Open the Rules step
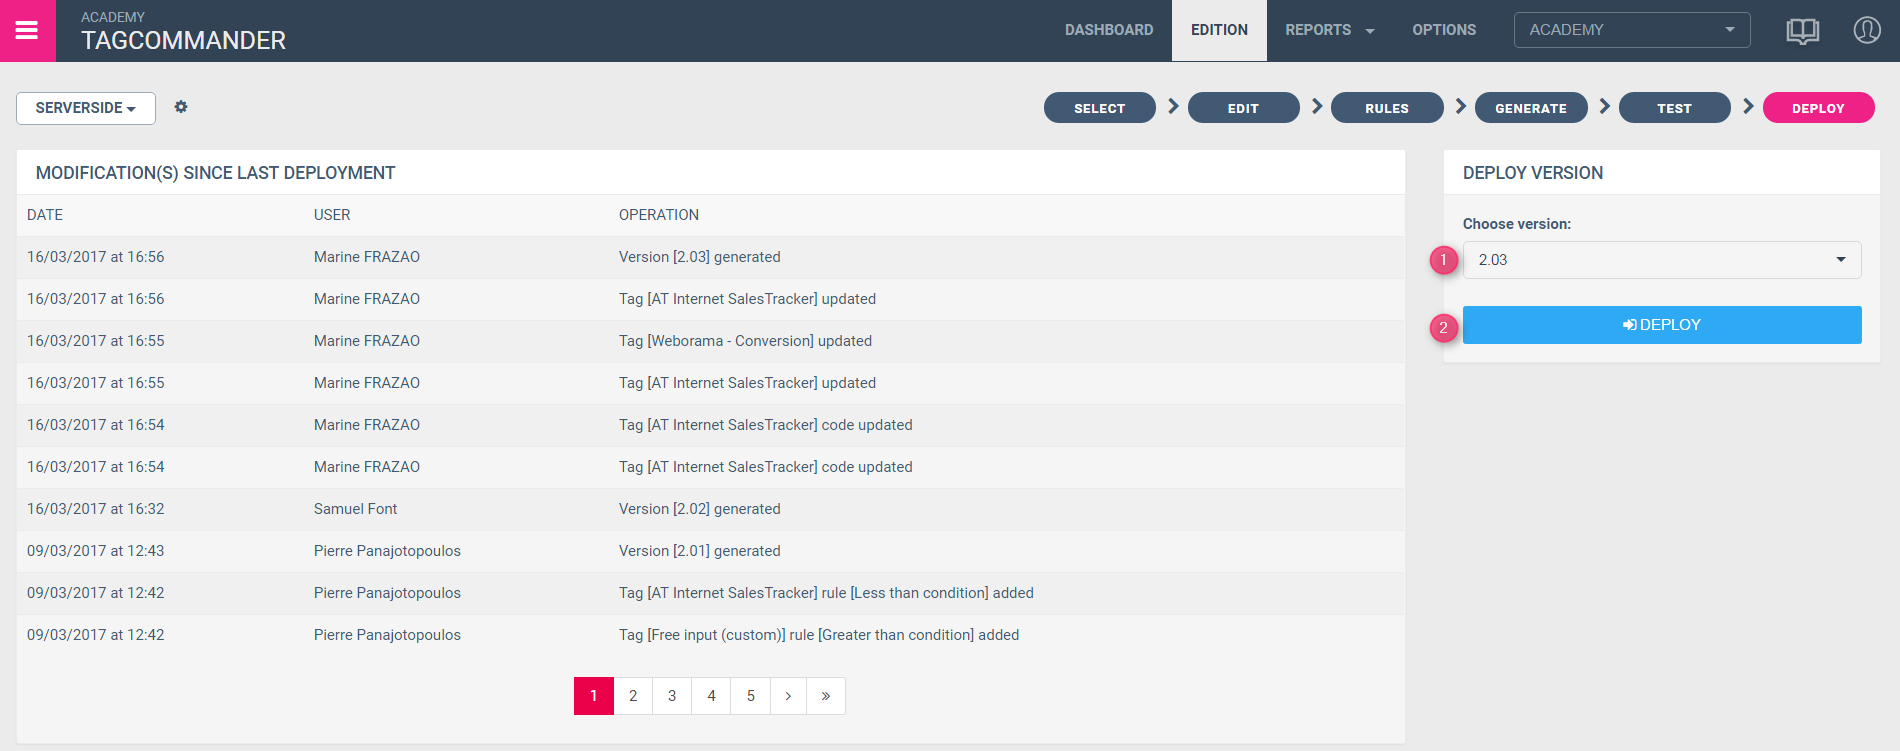Image resolution: width=1900 pixels, height=751 pixels. 1386,108
